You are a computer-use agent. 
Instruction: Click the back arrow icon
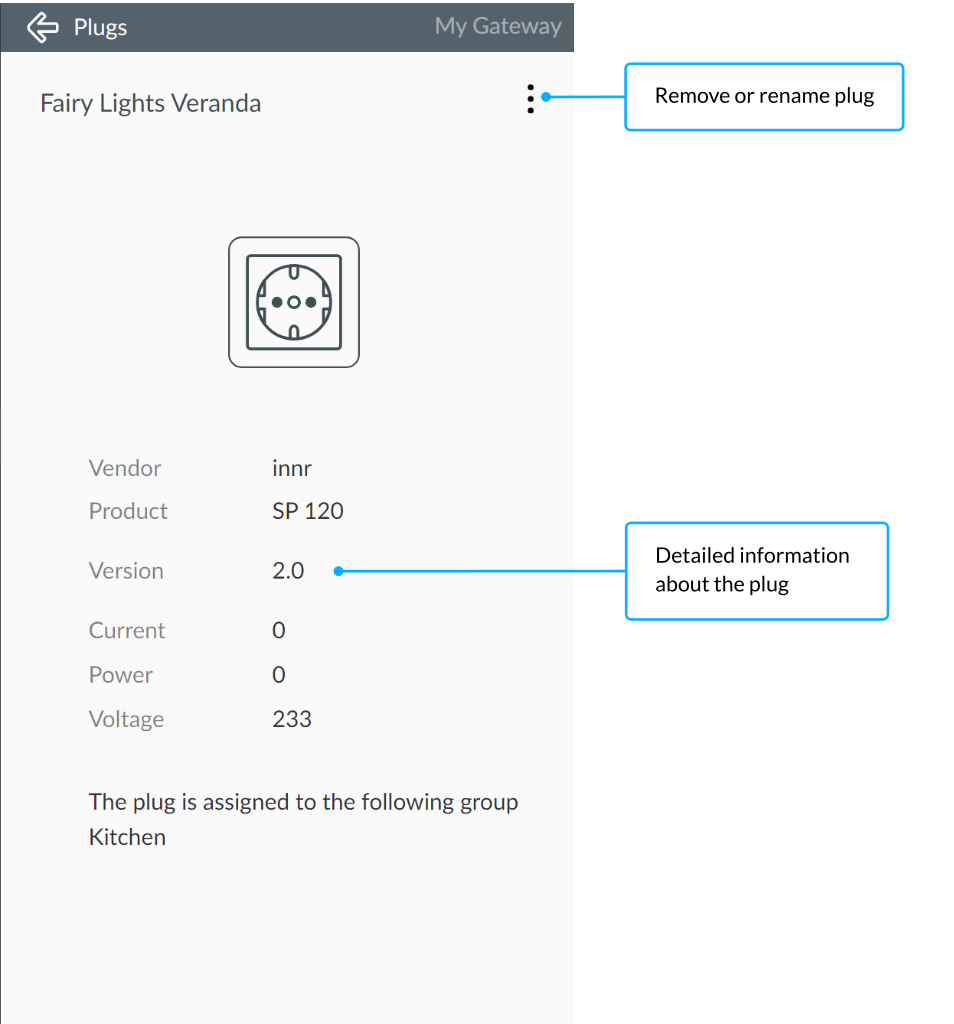[42, 27]
